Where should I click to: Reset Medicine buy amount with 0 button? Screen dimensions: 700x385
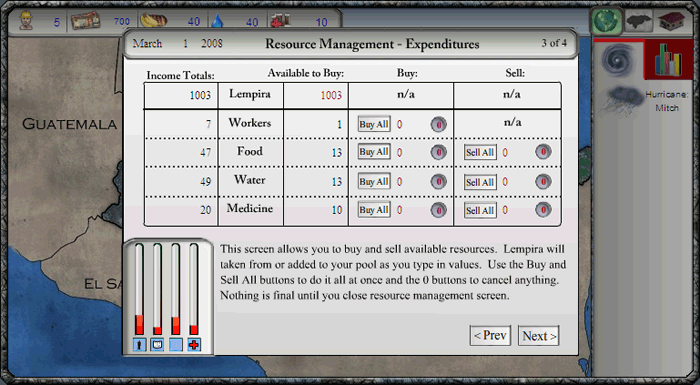click(438, 210)
